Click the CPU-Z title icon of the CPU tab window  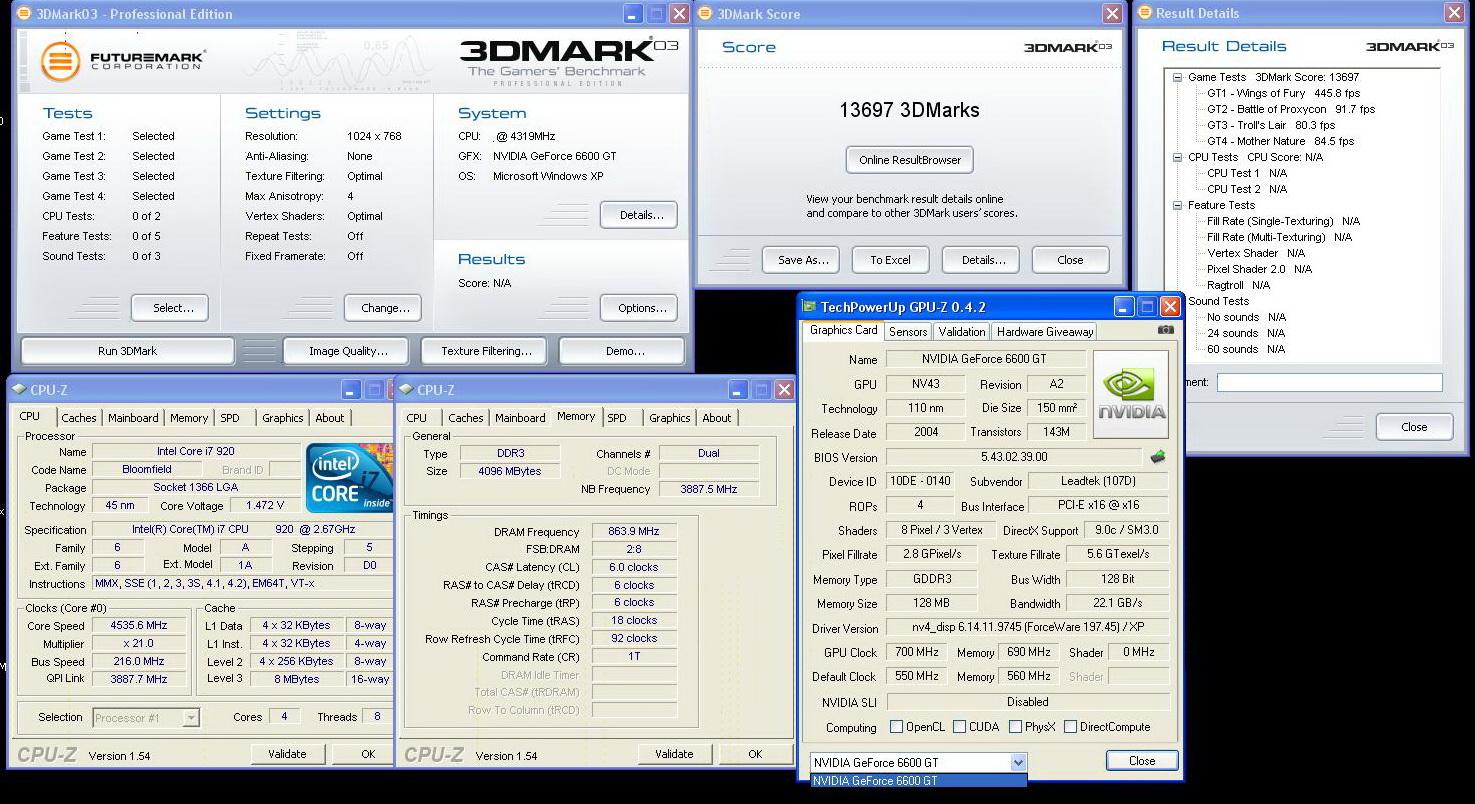pos(19,390)
